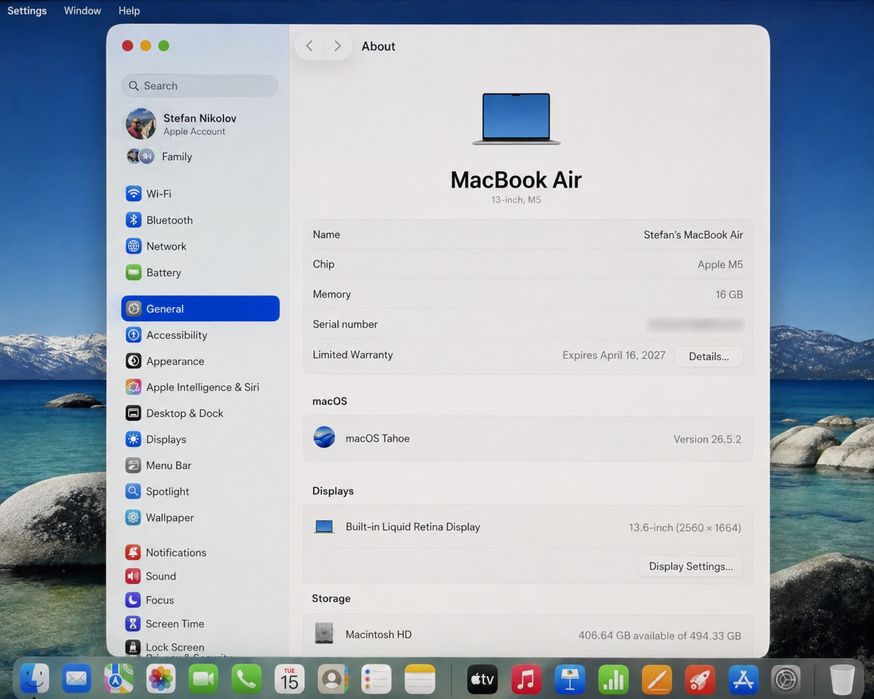Select Accessibility in the sidebar
874x699 pixels.
[x=200, y=334]
